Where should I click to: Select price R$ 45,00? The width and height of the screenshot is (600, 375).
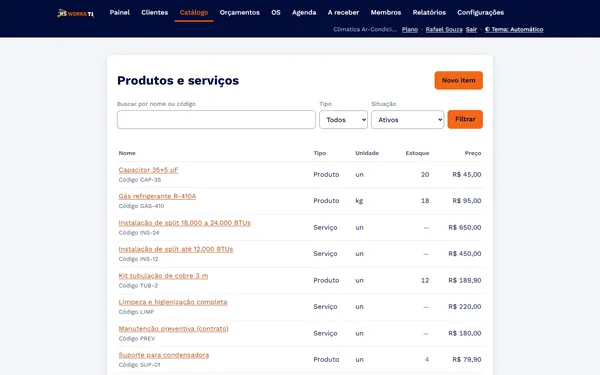point(467,174)
